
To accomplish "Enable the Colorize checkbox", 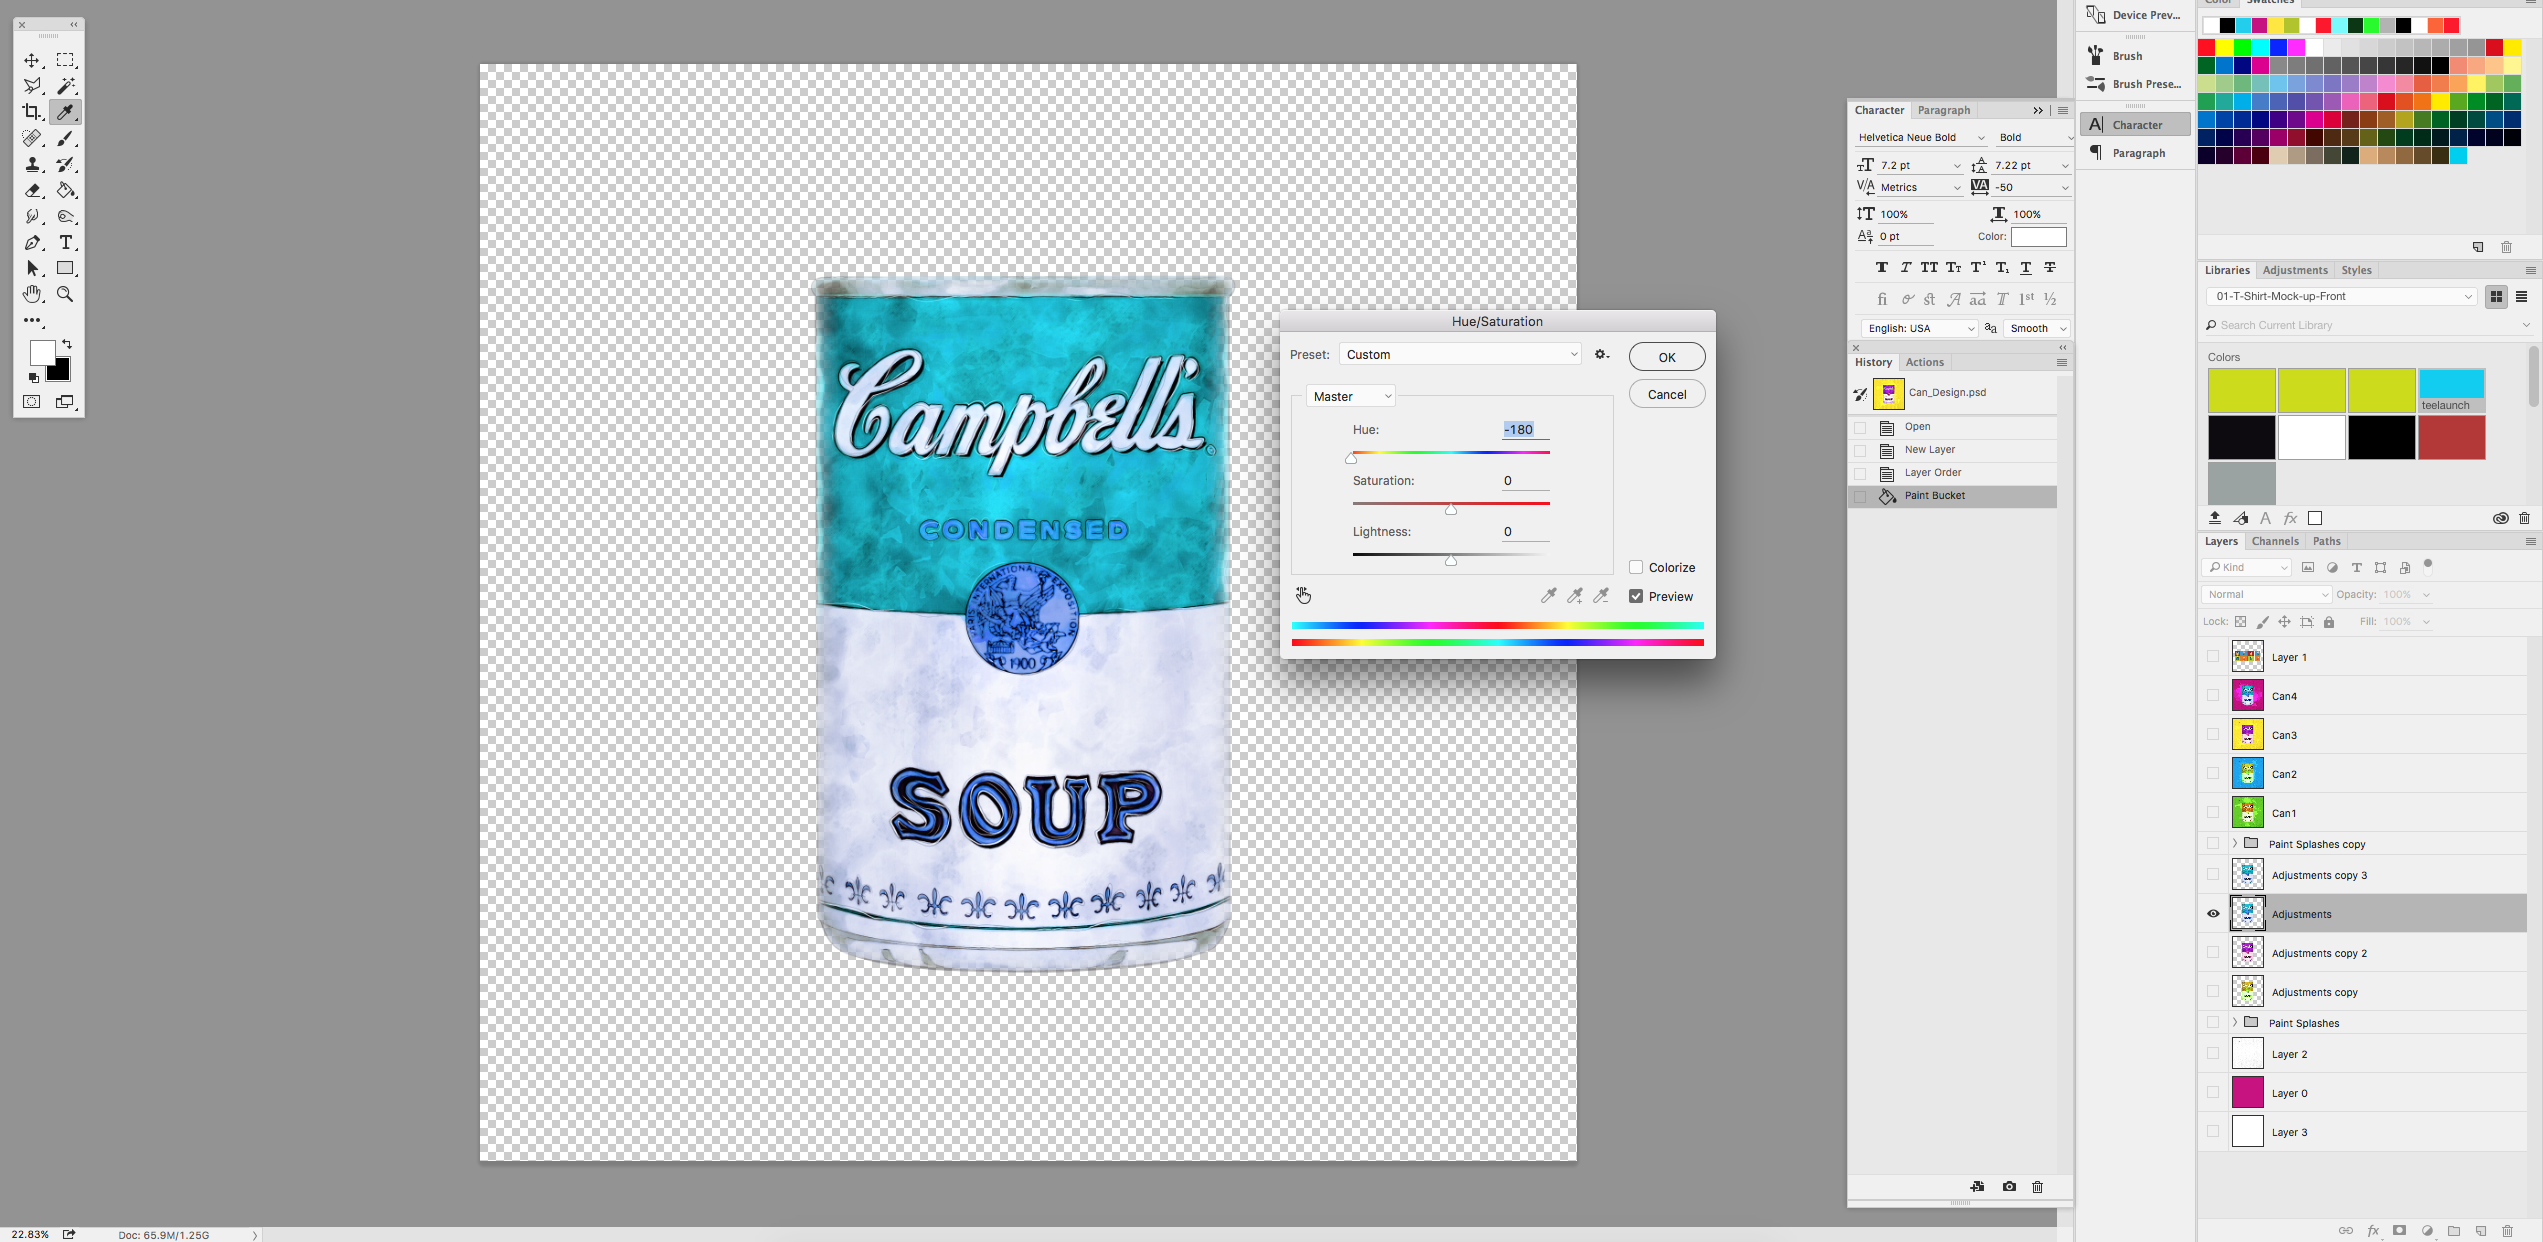I will 1636,568.
